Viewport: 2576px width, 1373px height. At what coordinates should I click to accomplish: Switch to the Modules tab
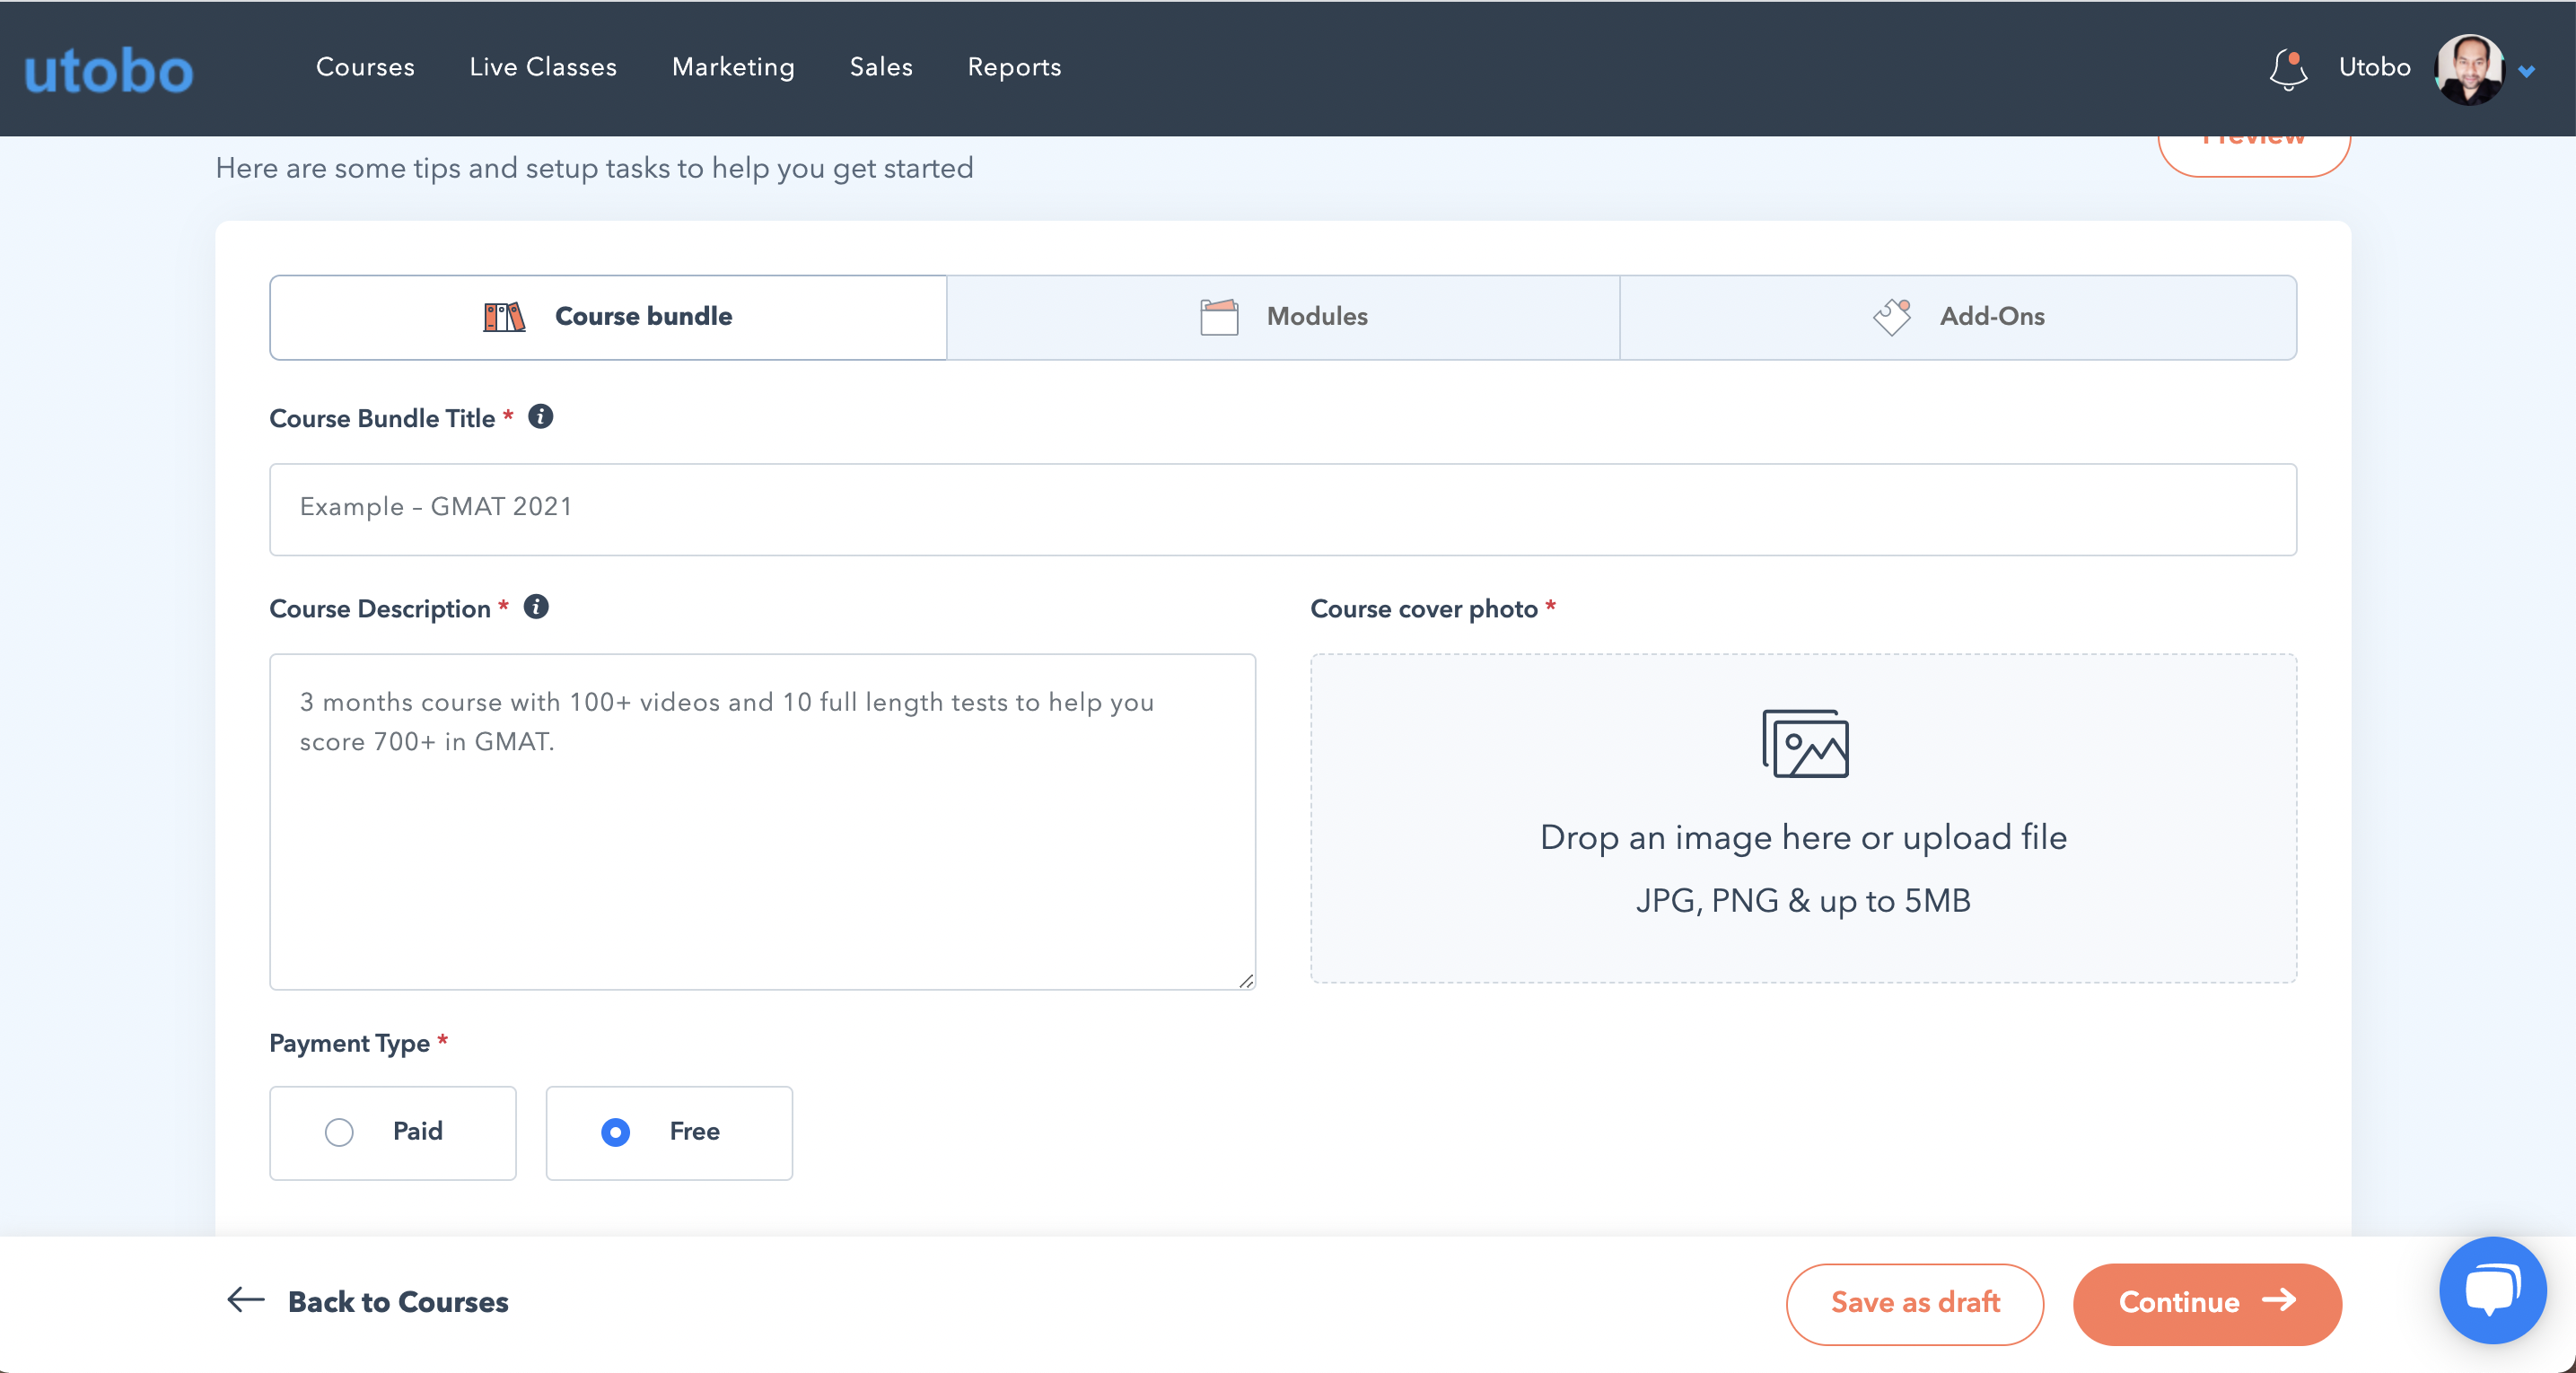click(x=1283, y=317)
